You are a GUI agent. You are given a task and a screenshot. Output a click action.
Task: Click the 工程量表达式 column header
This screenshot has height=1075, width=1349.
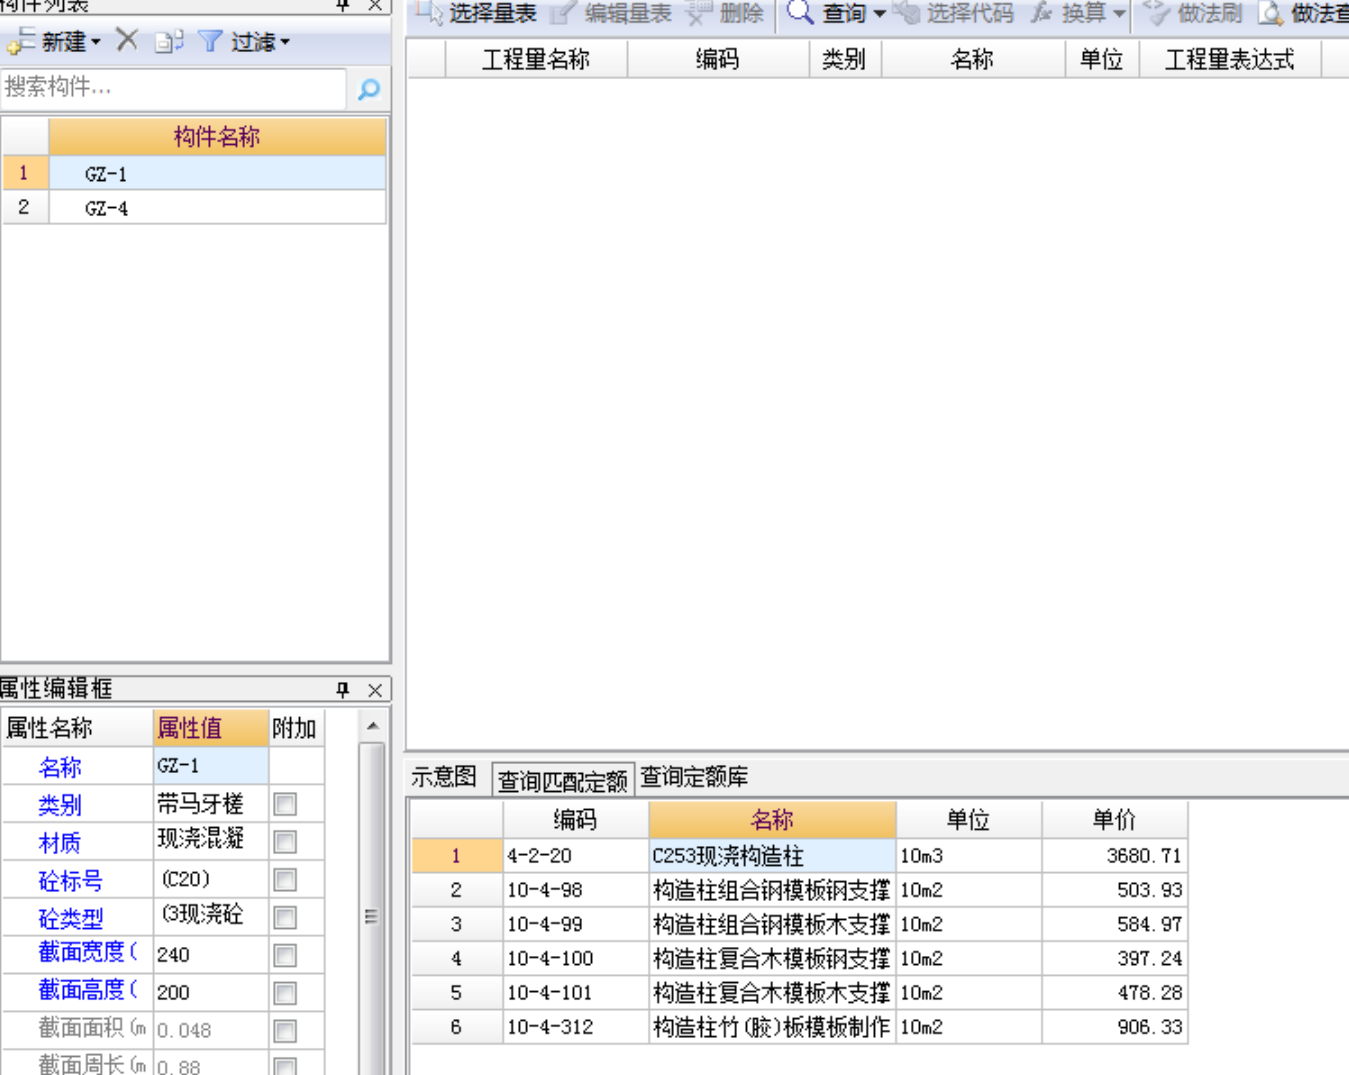tap(1230, 59)
